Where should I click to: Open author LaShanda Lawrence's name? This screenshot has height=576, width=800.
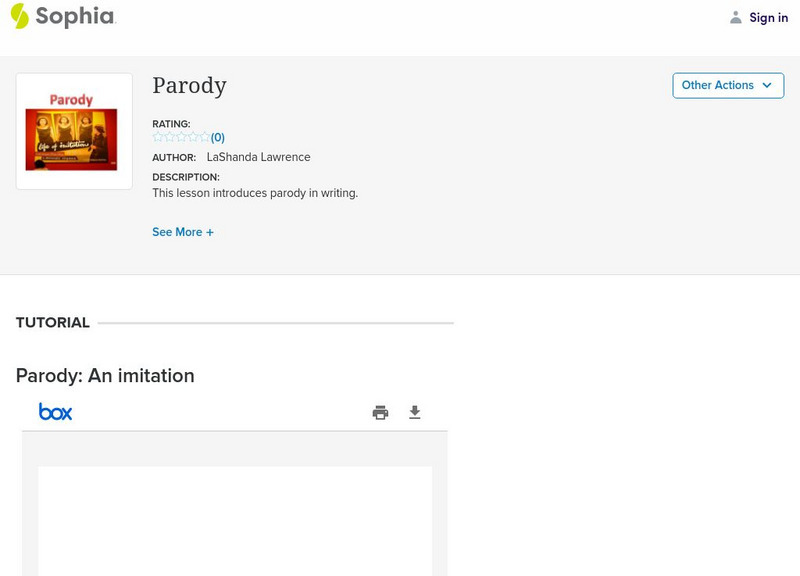point(258,157)
